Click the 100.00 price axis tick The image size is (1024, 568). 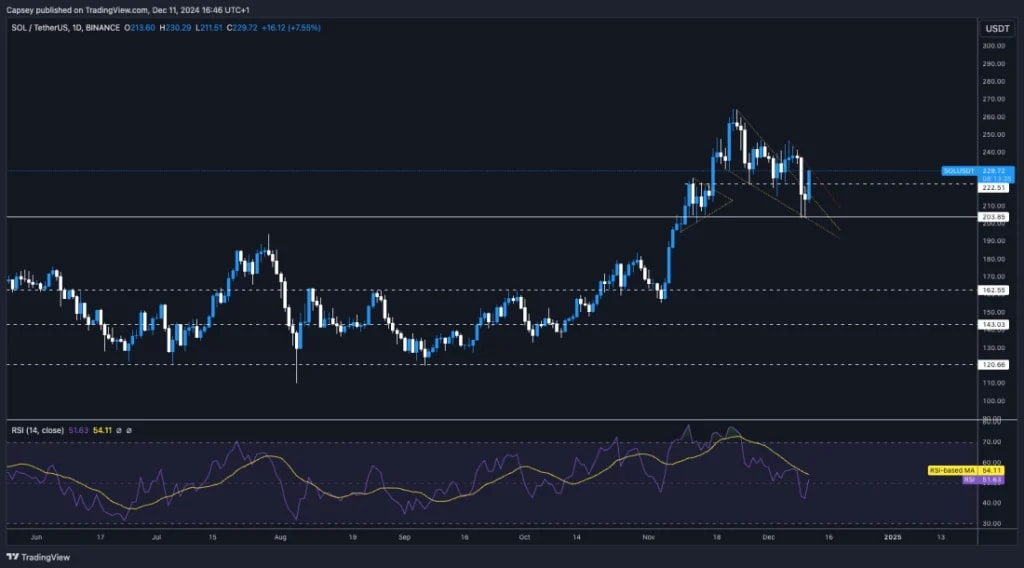click(x=993, y=401)
